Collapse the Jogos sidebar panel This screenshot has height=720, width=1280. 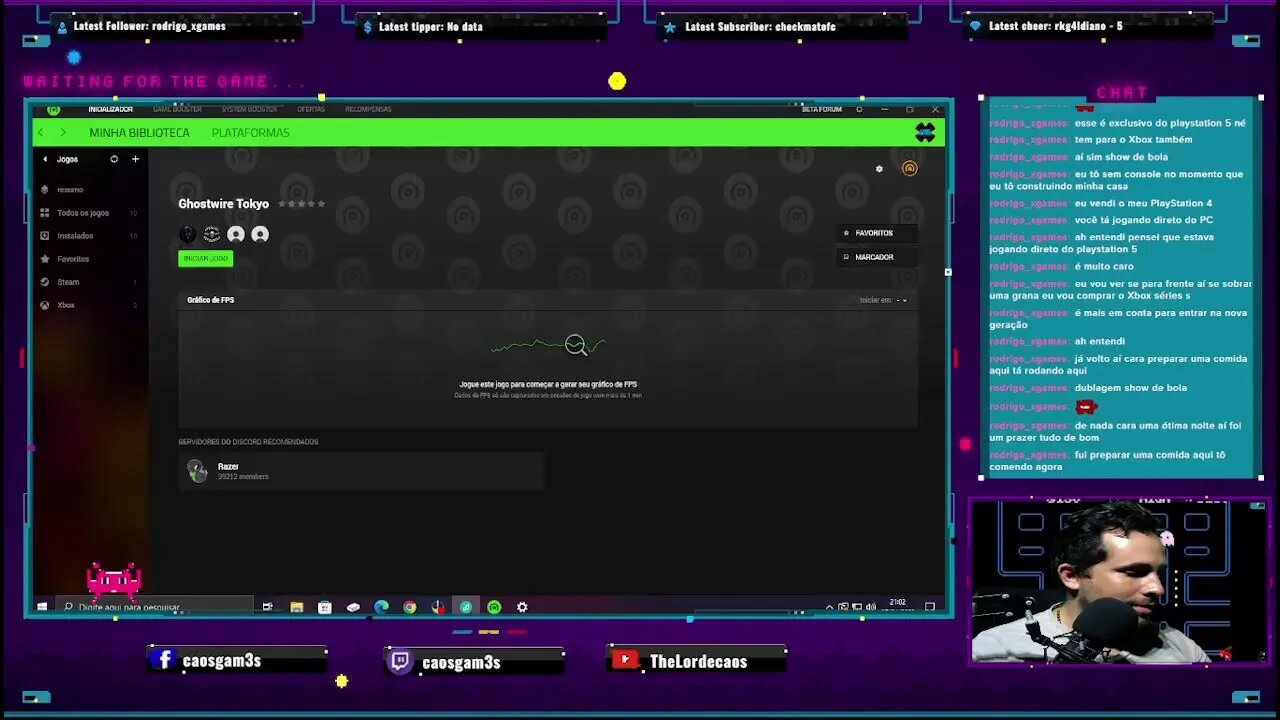click(45, 159)
